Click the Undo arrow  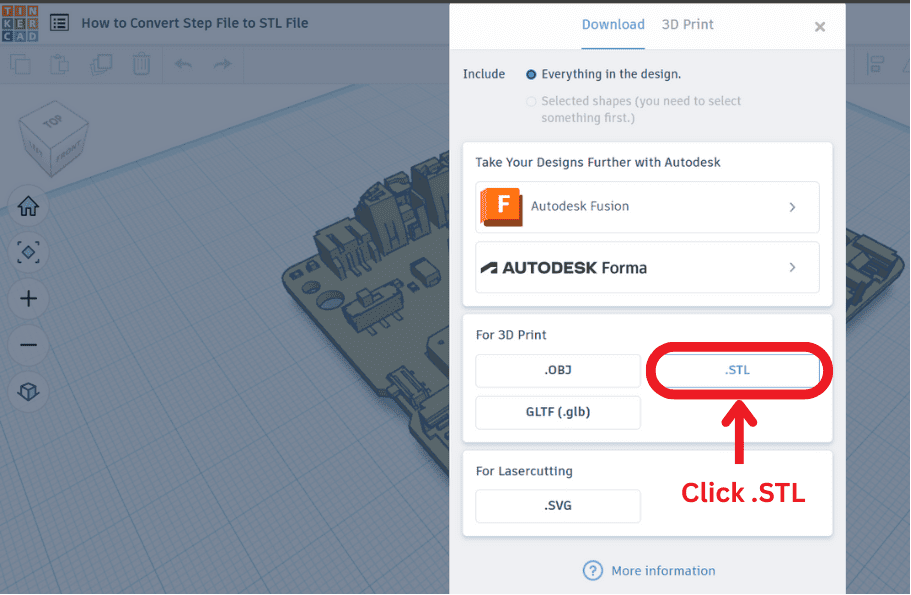pyautogui.click(x=183, y=63)
